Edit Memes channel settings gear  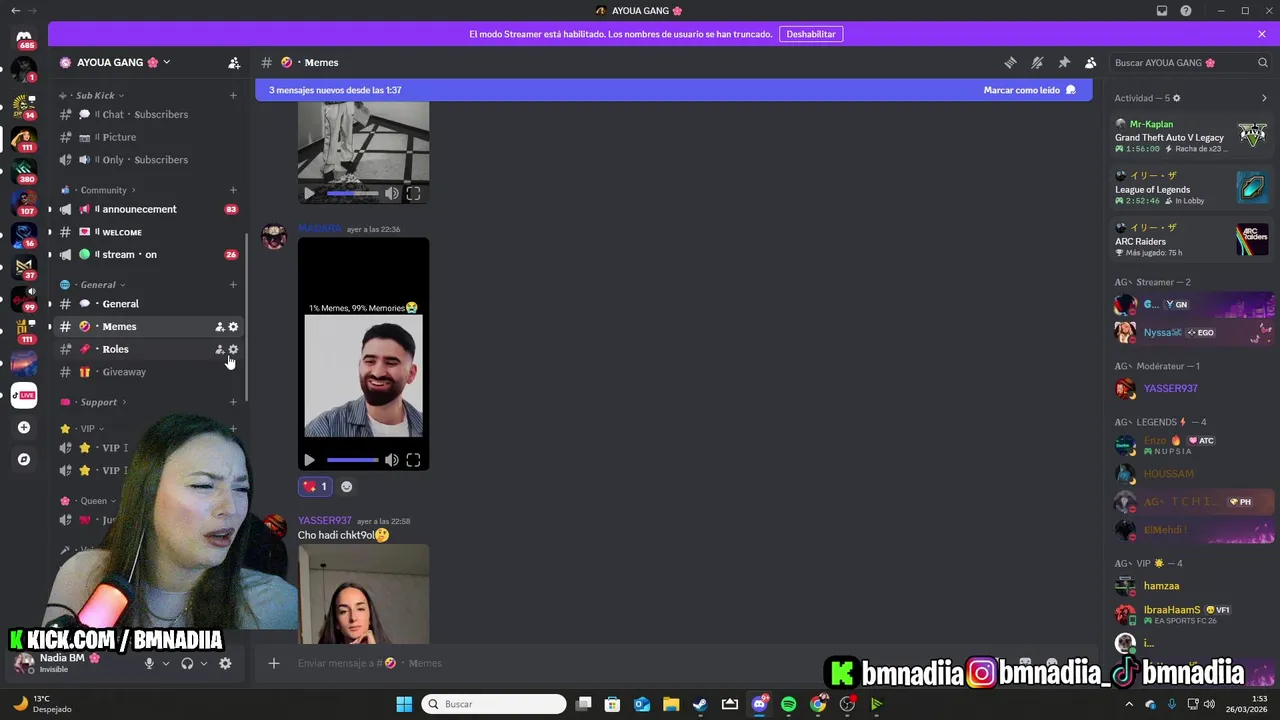click(233, 327)
